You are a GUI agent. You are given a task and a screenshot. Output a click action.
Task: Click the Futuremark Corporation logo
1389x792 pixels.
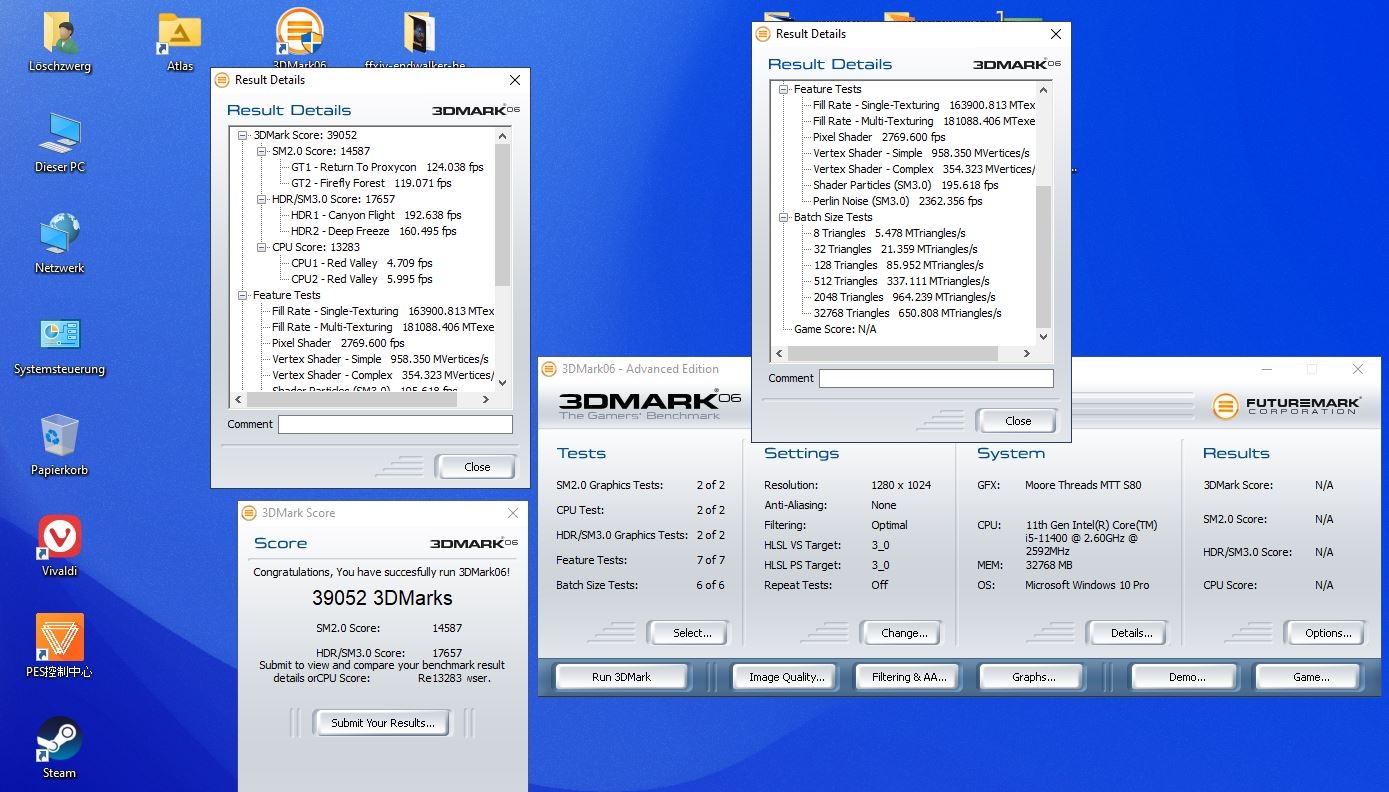click(x=1287, y=406)
